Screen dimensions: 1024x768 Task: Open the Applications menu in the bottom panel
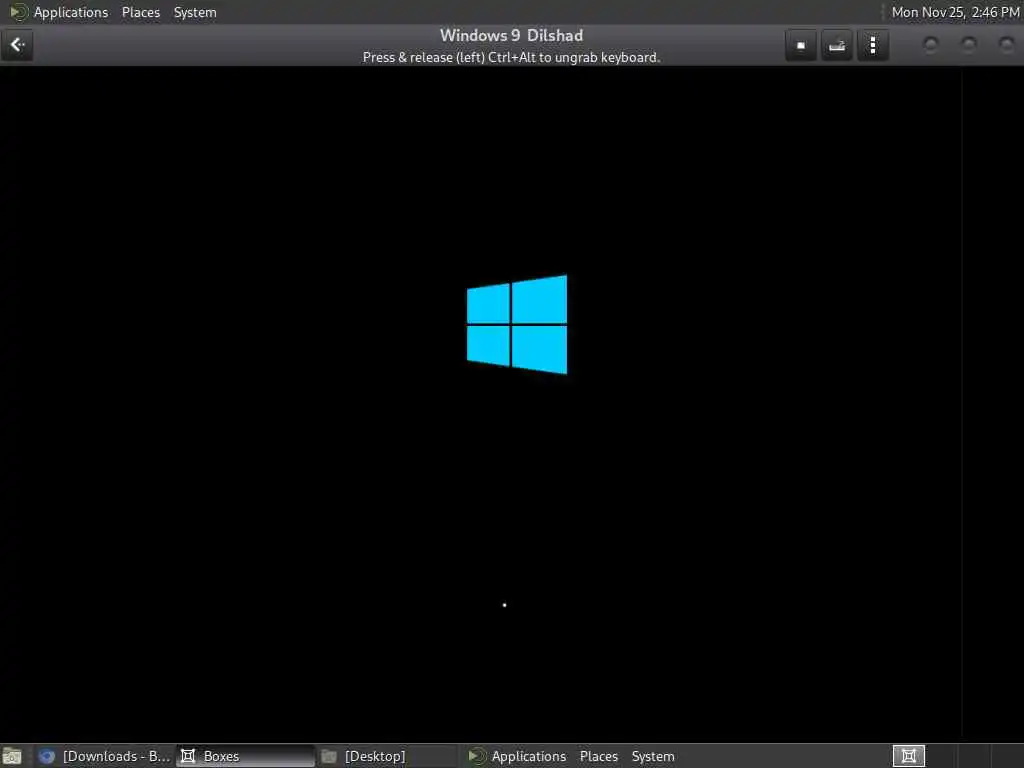coord(528,756)
